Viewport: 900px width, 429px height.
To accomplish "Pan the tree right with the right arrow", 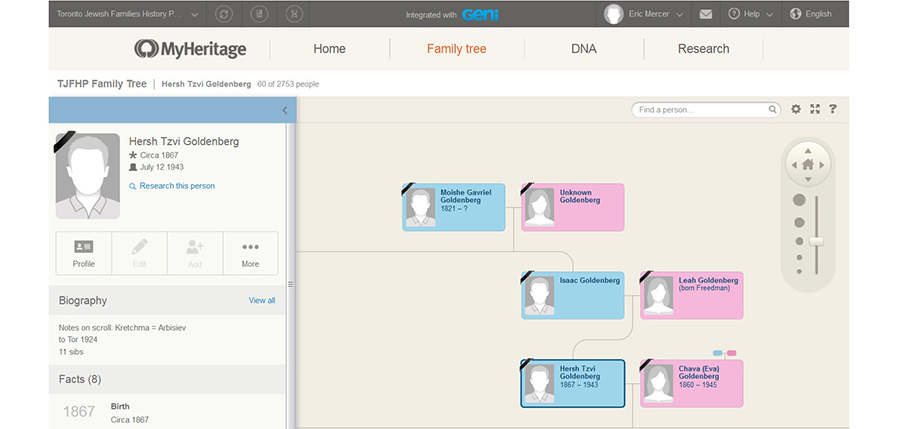I will [x=822, y=165].
